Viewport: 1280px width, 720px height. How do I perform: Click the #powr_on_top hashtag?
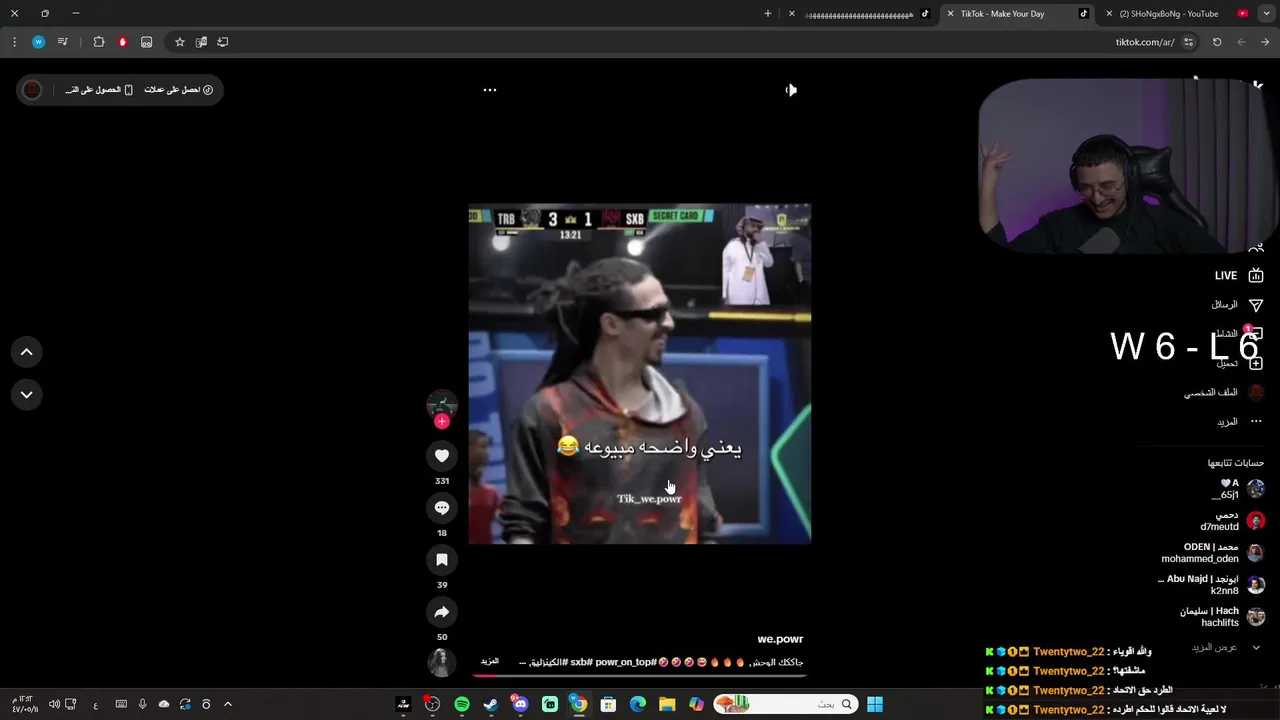click(x=625, y=662)
